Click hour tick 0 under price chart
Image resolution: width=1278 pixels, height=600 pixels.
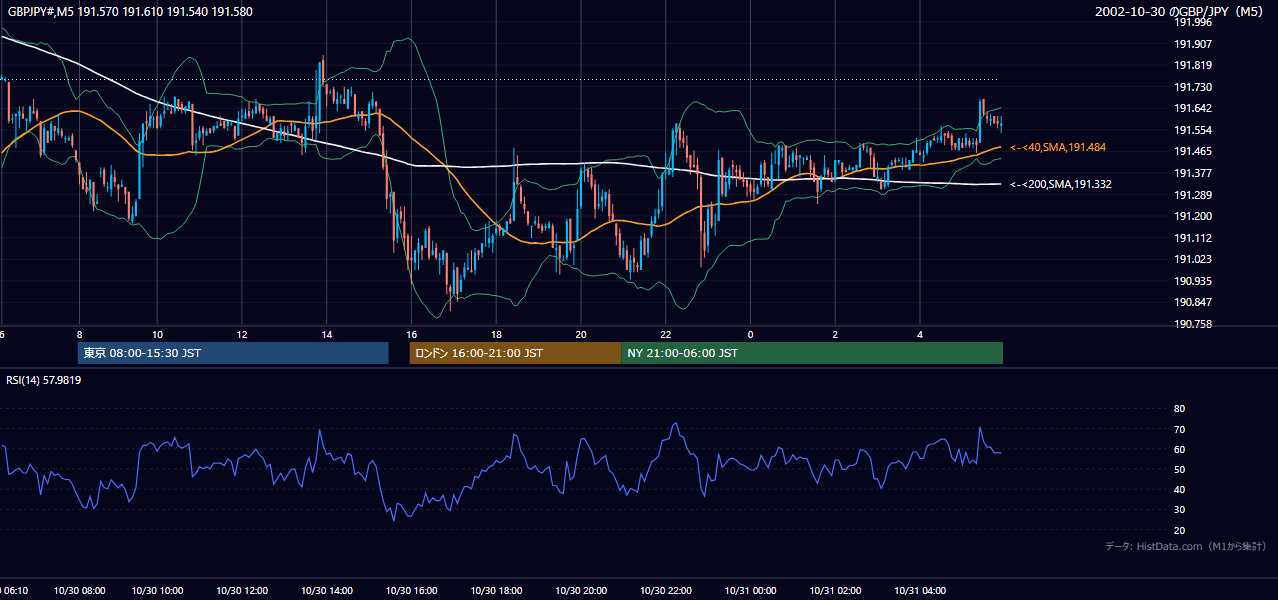(750, 334)
